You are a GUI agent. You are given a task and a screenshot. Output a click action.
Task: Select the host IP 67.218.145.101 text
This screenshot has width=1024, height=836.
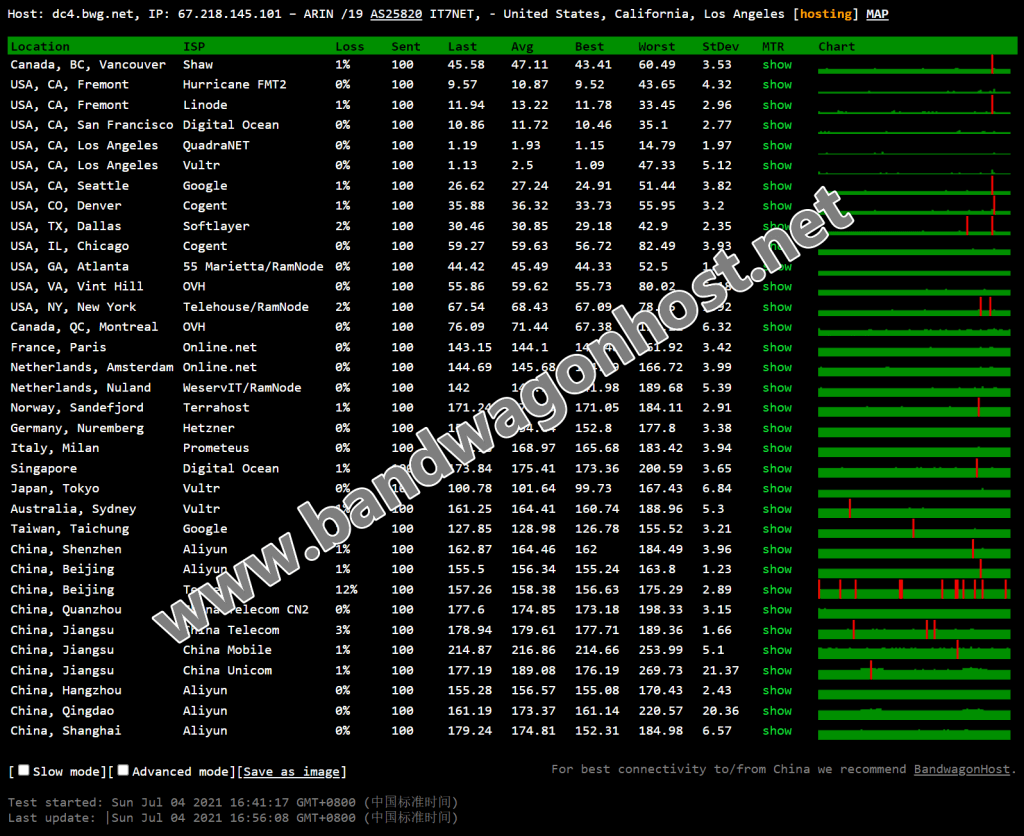(229, 14)
